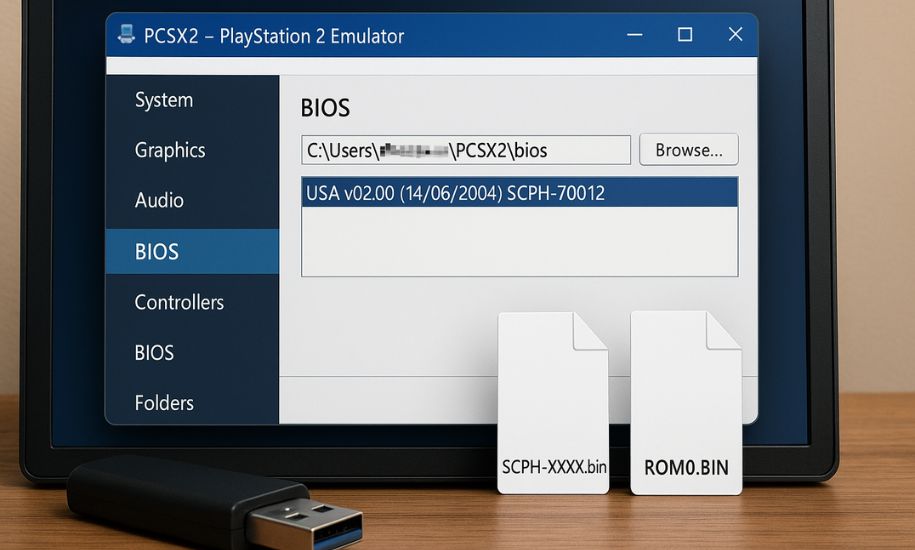Click the BIOS folder path field
915x550 pixels.
(x=466, y=150)
